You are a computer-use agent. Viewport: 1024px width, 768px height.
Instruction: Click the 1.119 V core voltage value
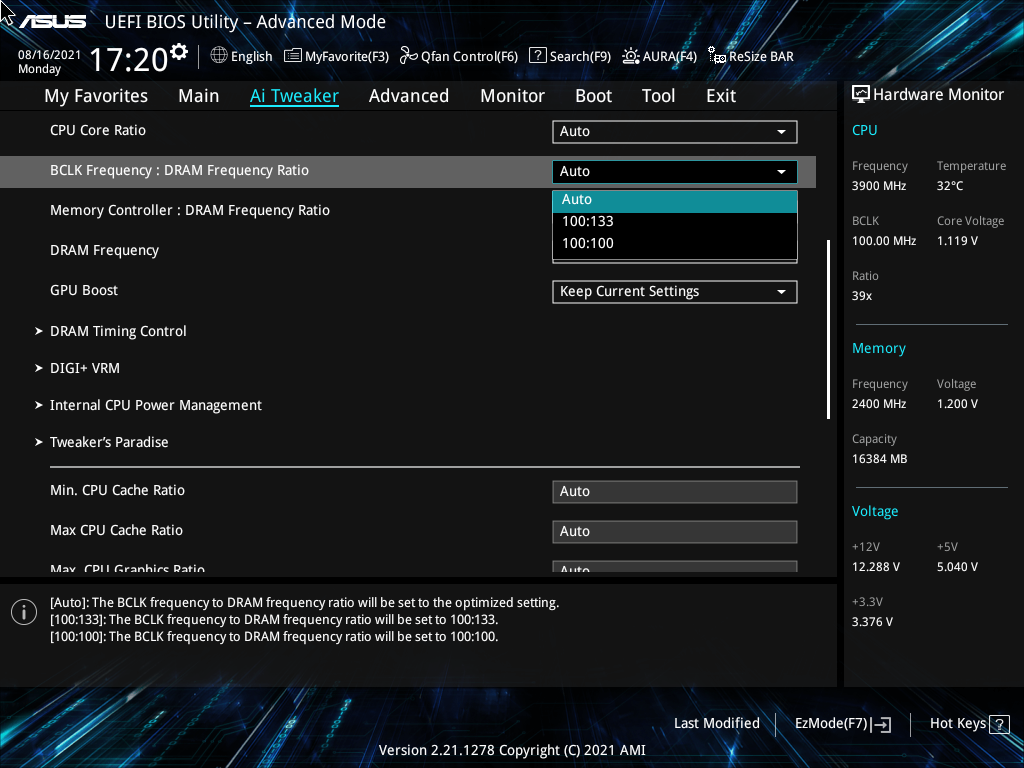(x=957, y=241)
